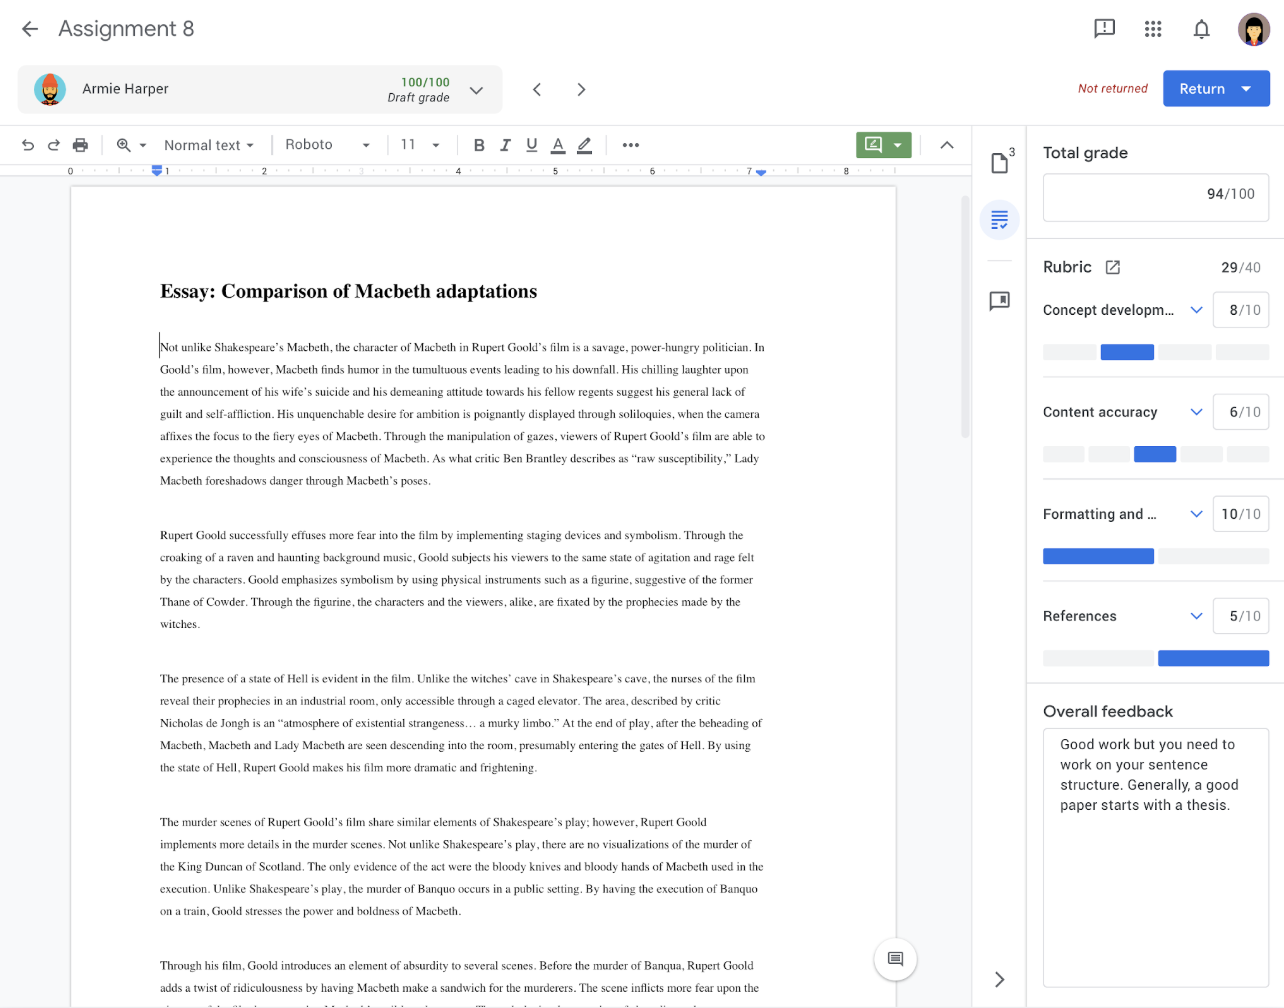Redo the last edit
The width and height of the screenshot is (1284, 1008).
(x=54, y=145)
